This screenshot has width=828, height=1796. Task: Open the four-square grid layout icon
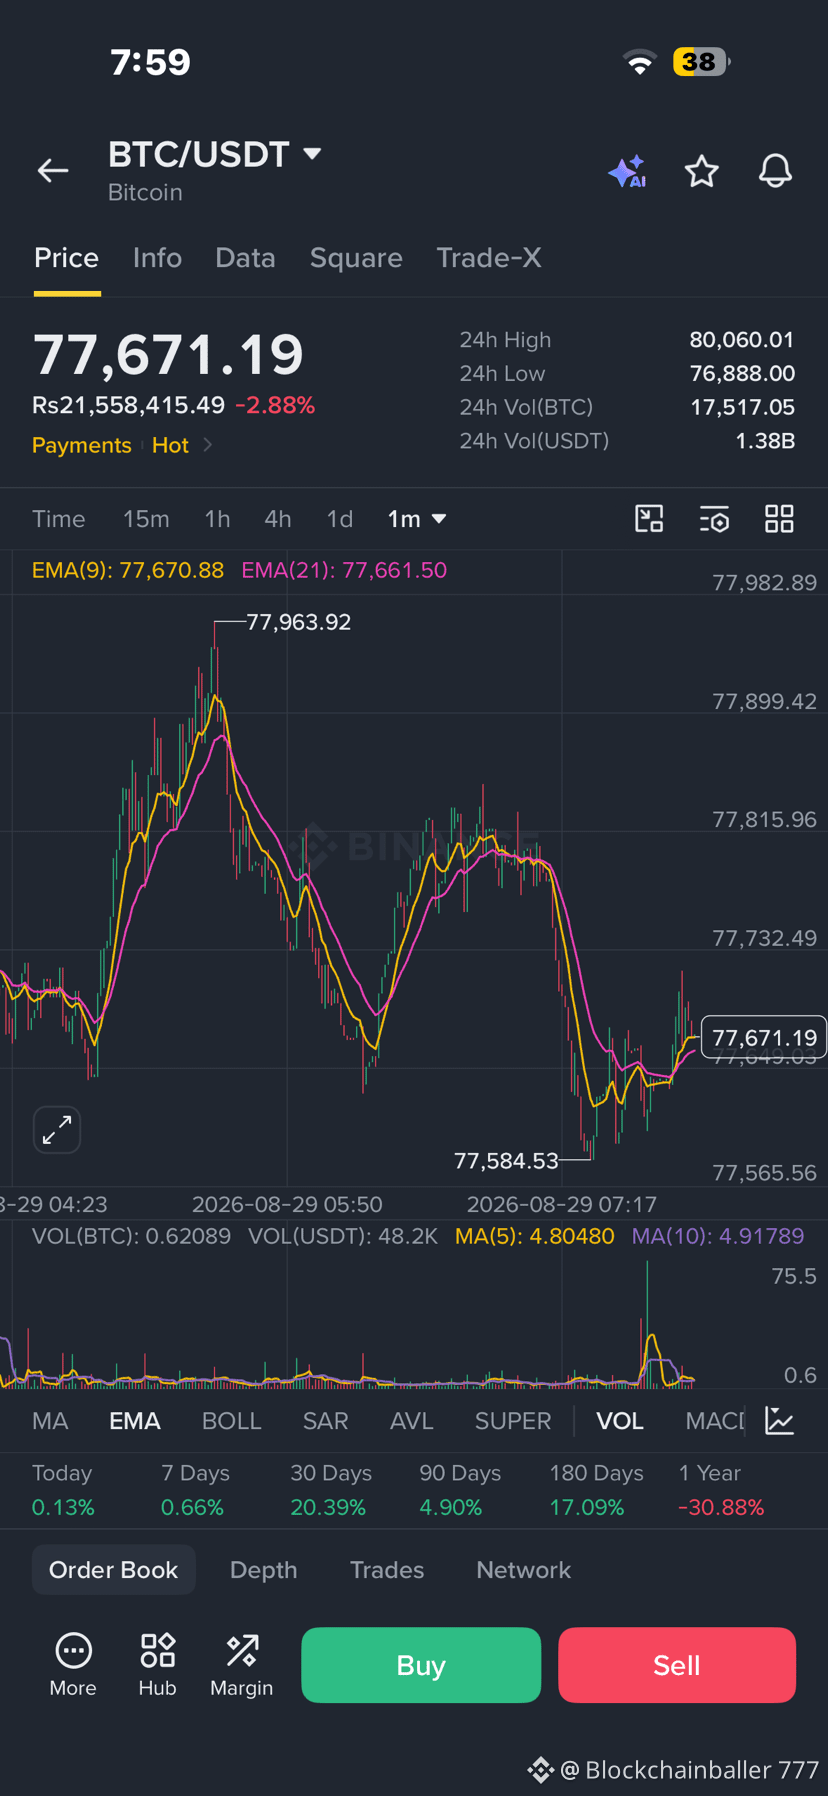click(x=779, y=519)
